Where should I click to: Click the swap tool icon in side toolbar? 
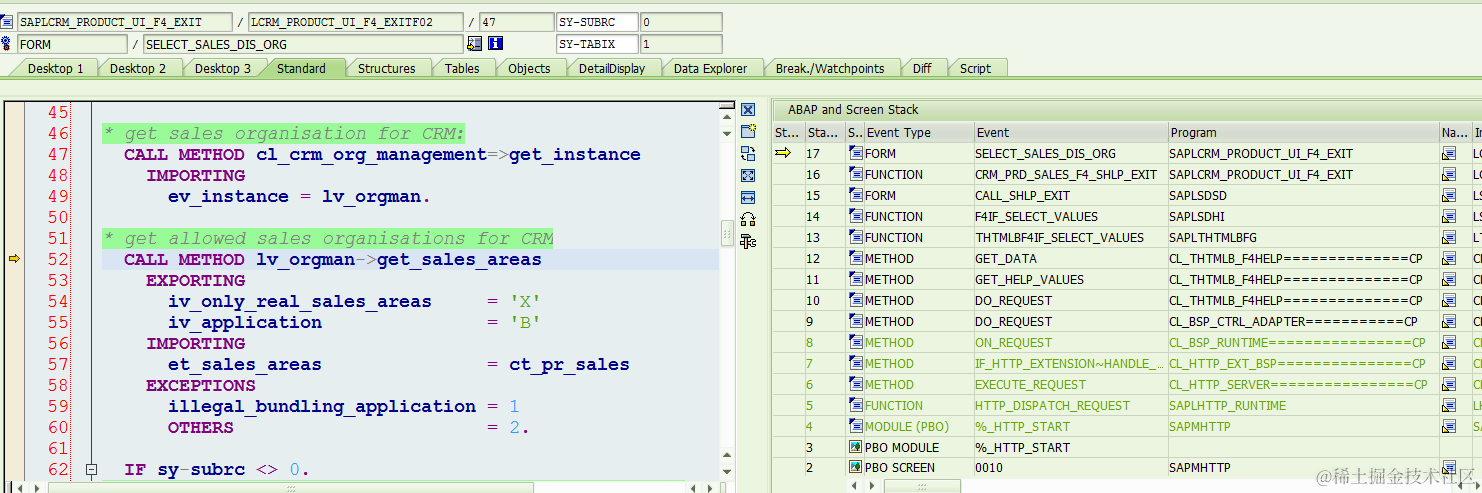748,153
